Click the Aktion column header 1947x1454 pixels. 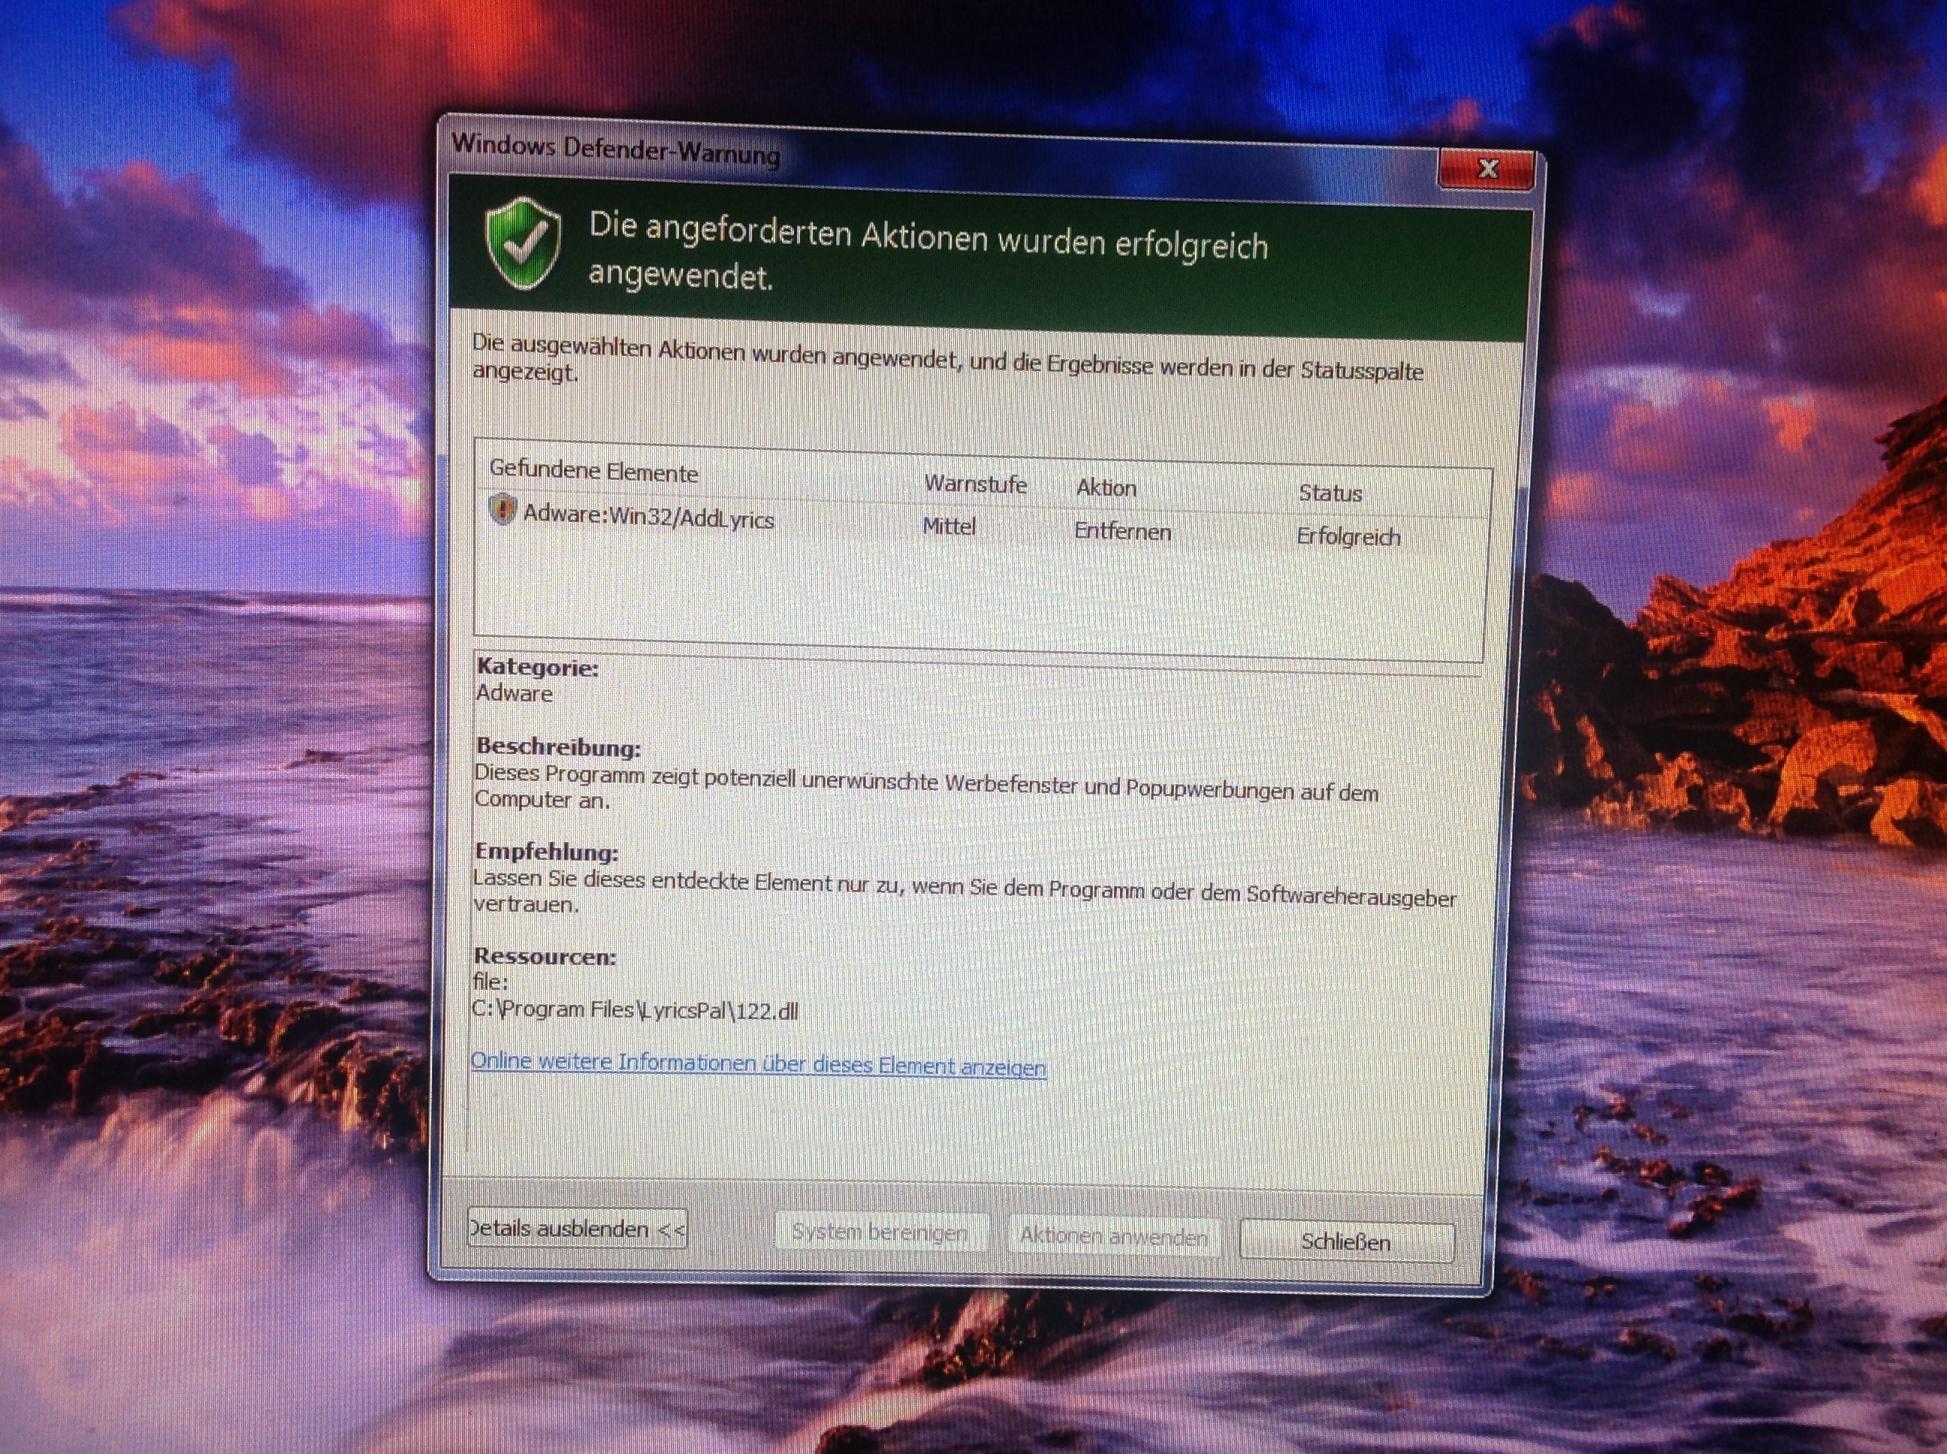point(1106,488)
